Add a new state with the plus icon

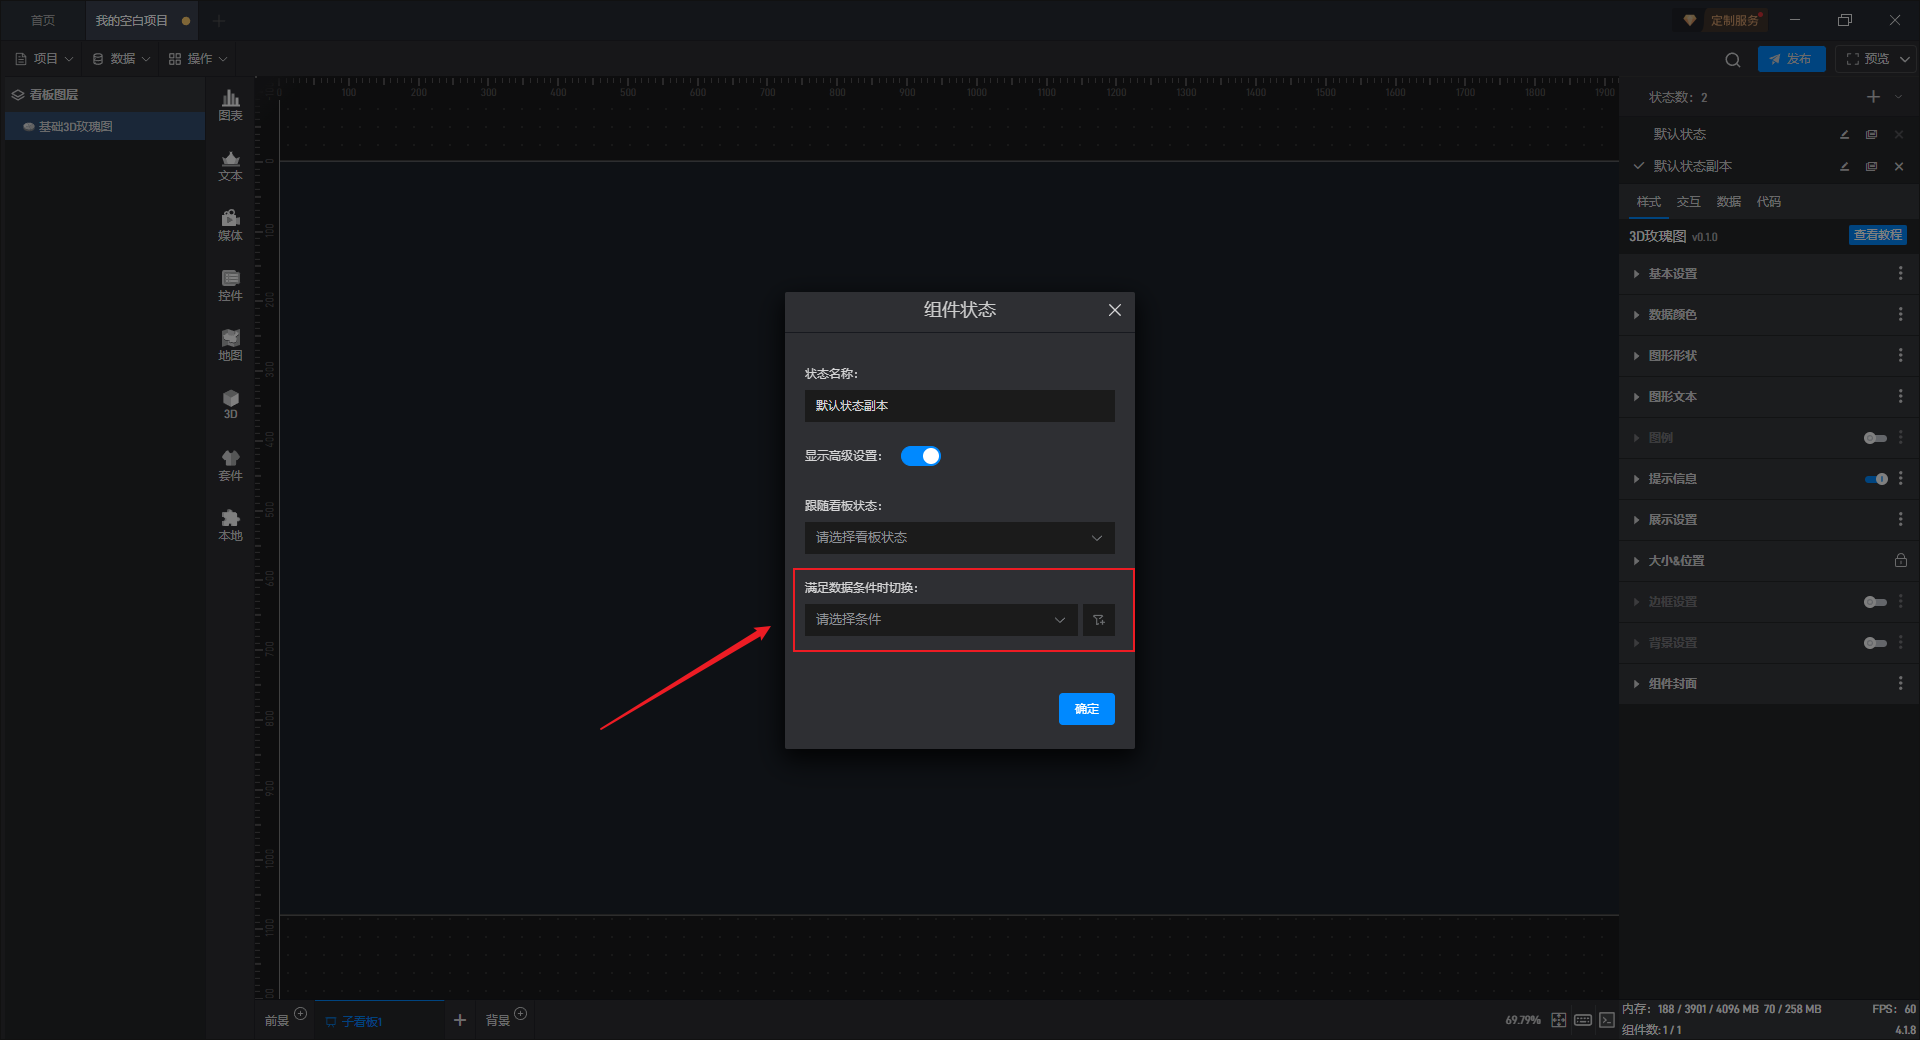[1873, 97]
